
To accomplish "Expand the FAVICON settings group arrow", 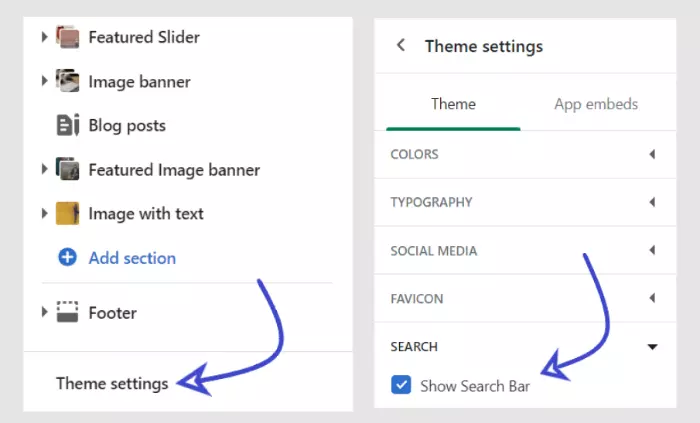I will click(x=652, y=298).
